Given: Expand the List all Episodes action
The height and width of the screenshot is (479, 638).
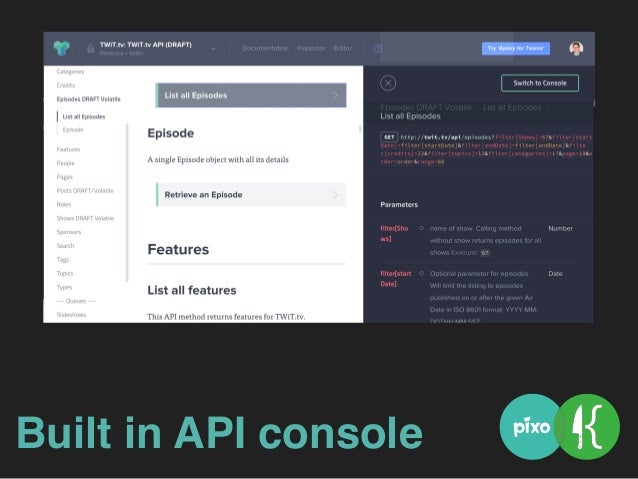Looking at the screenshot, I should pyautogui.click(x=251, y=95).
